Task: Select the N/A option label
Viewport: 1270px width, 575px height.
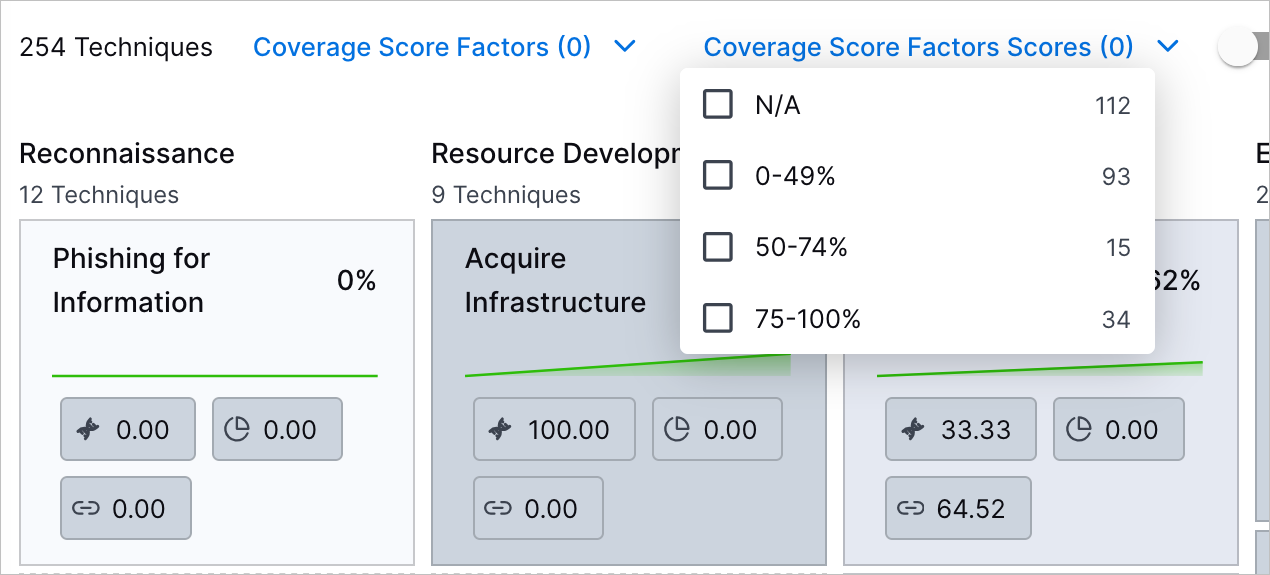Action: click(778, 105)
